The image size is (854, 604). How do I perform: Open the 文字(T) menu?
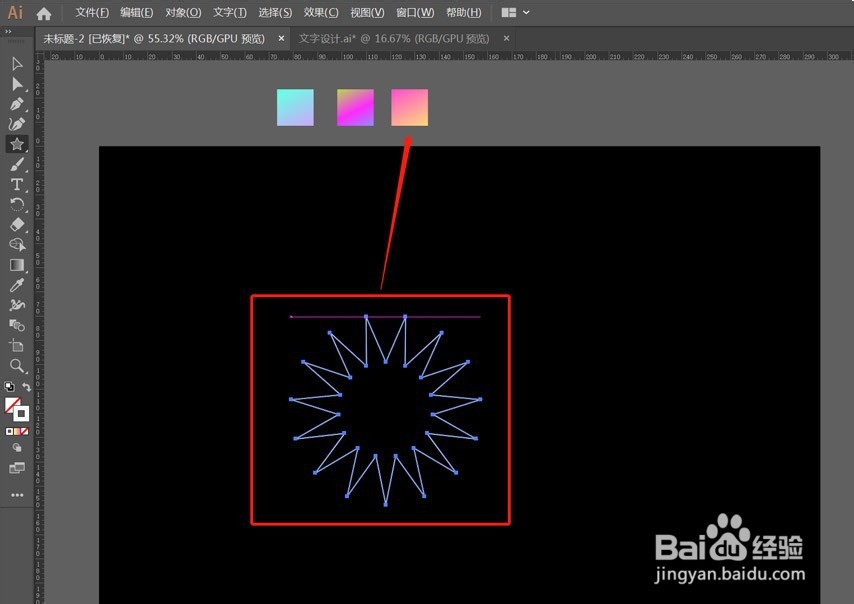pyautogui.click(x=229, y=12)
